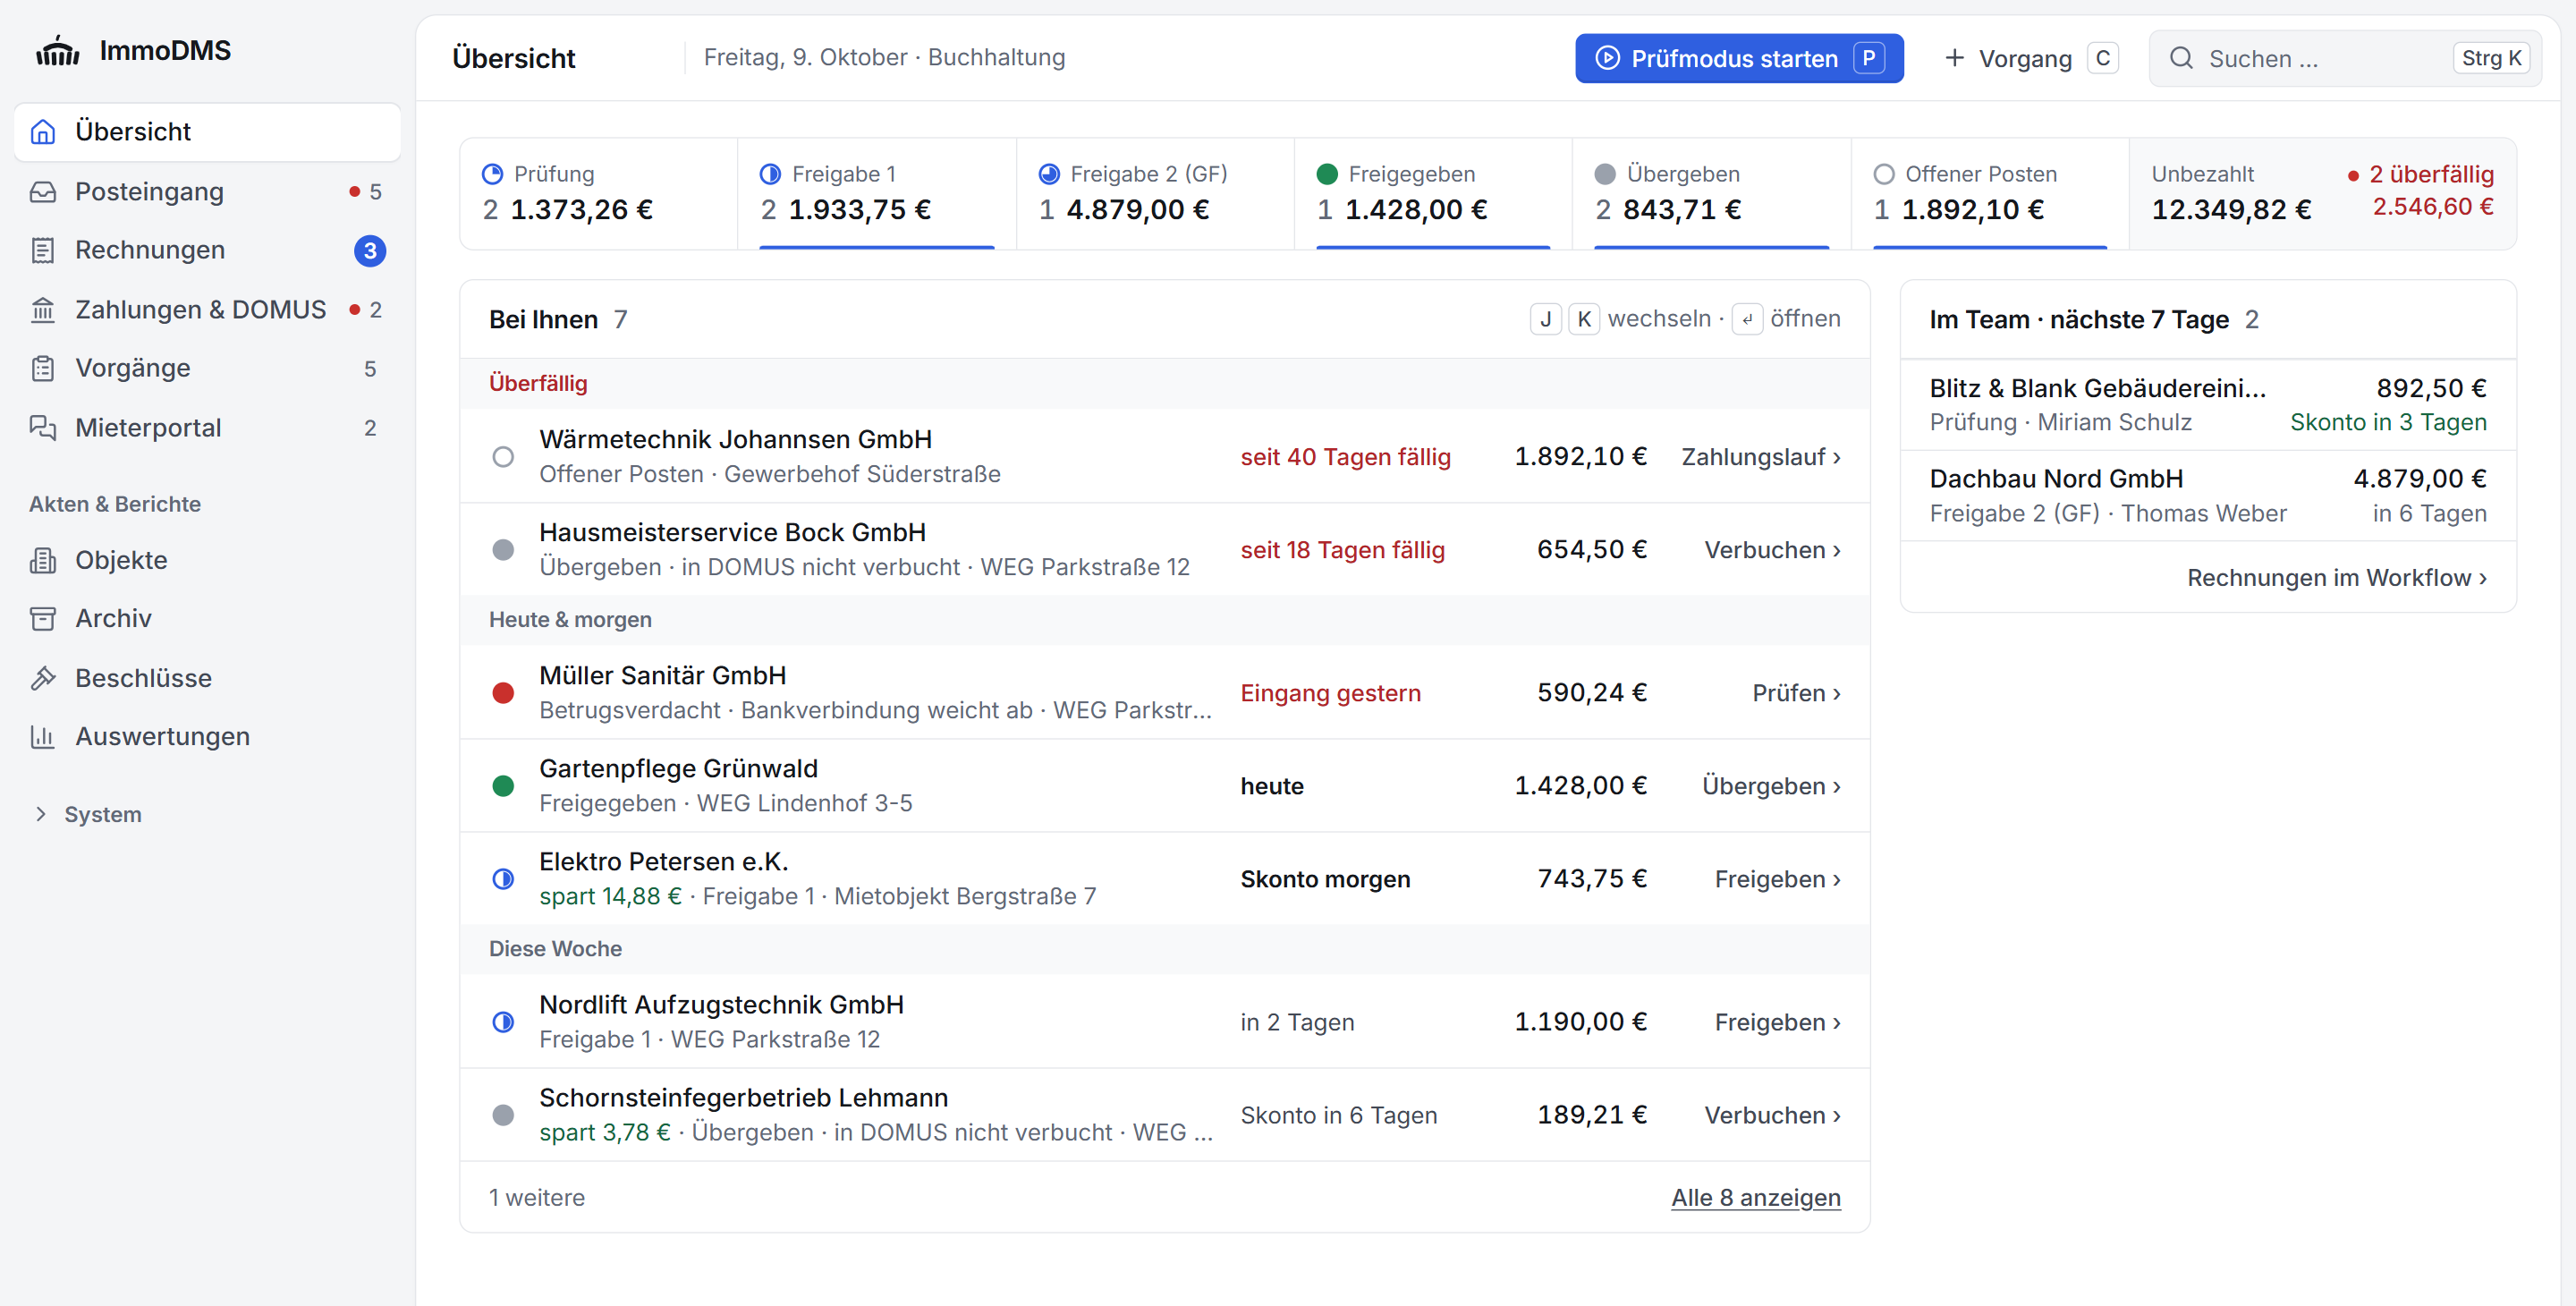
Task: Click the Übersicht home icon
Action: pos(43,132)
